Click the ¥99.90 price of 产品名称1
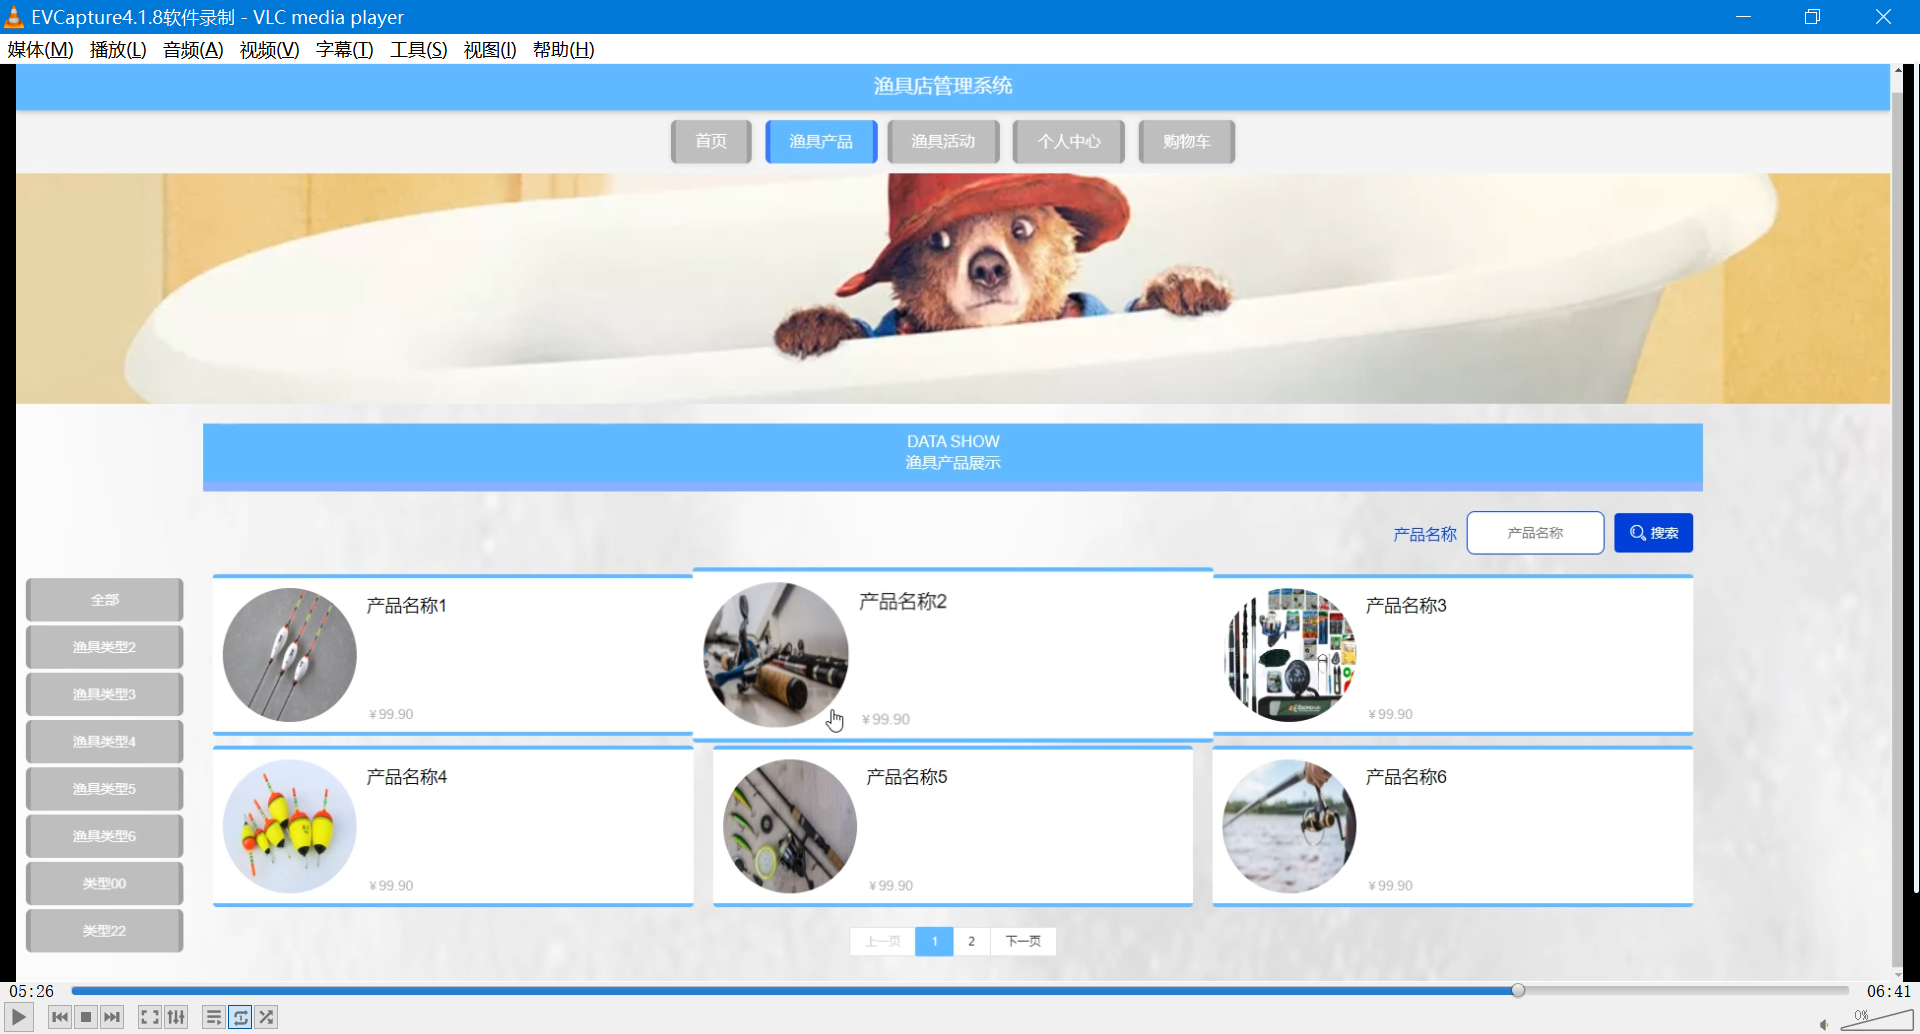 (391, 714)
